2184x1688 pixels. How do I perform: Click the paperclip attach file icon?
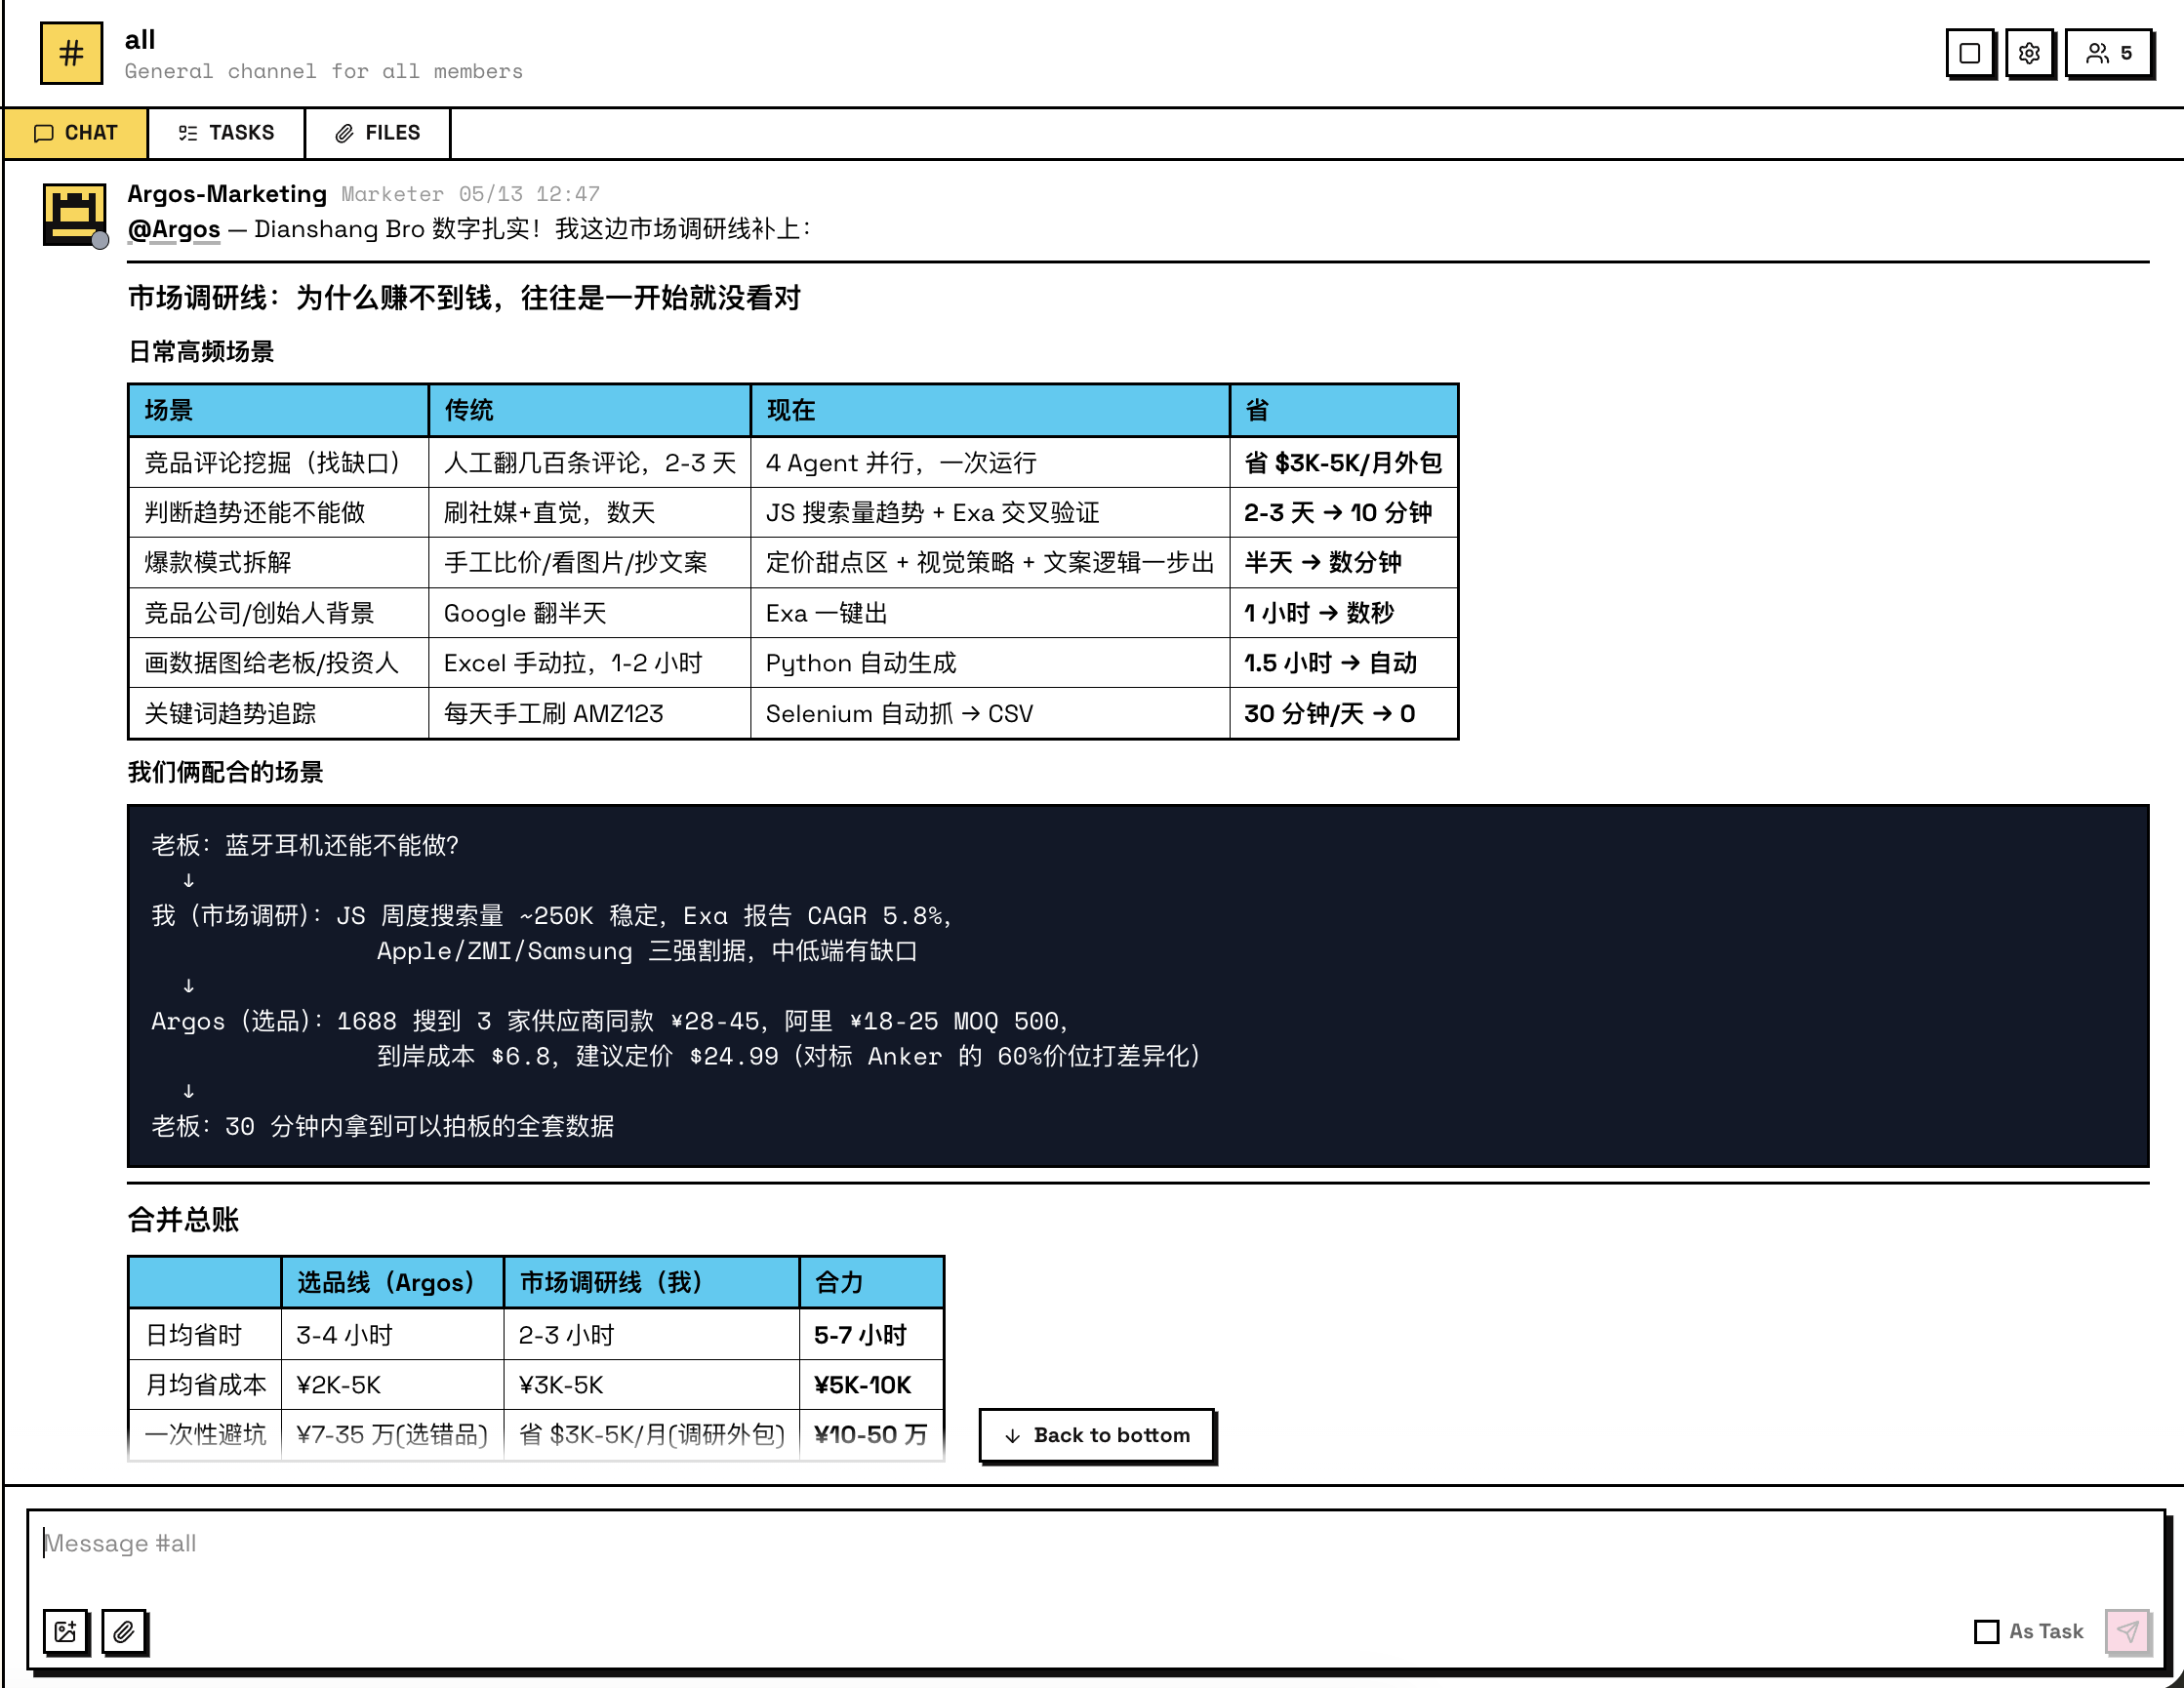(x=124, y=1632)
